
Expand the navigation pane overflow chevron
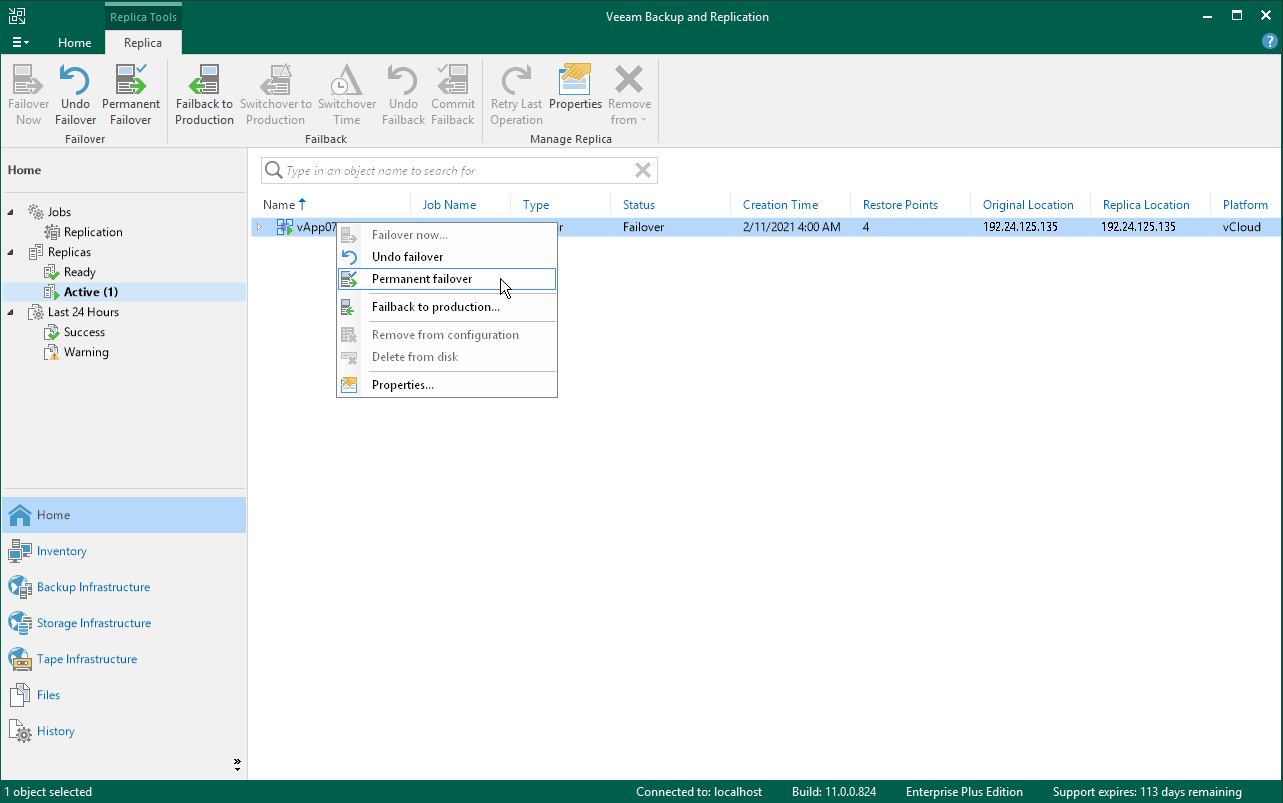[237, 764]
